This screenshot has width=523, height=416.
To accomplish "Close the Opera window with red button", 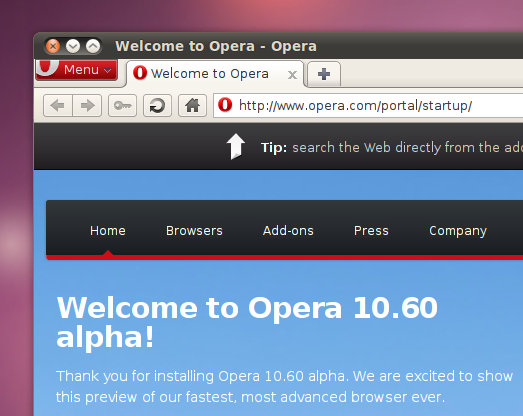I will coord(53,46).
